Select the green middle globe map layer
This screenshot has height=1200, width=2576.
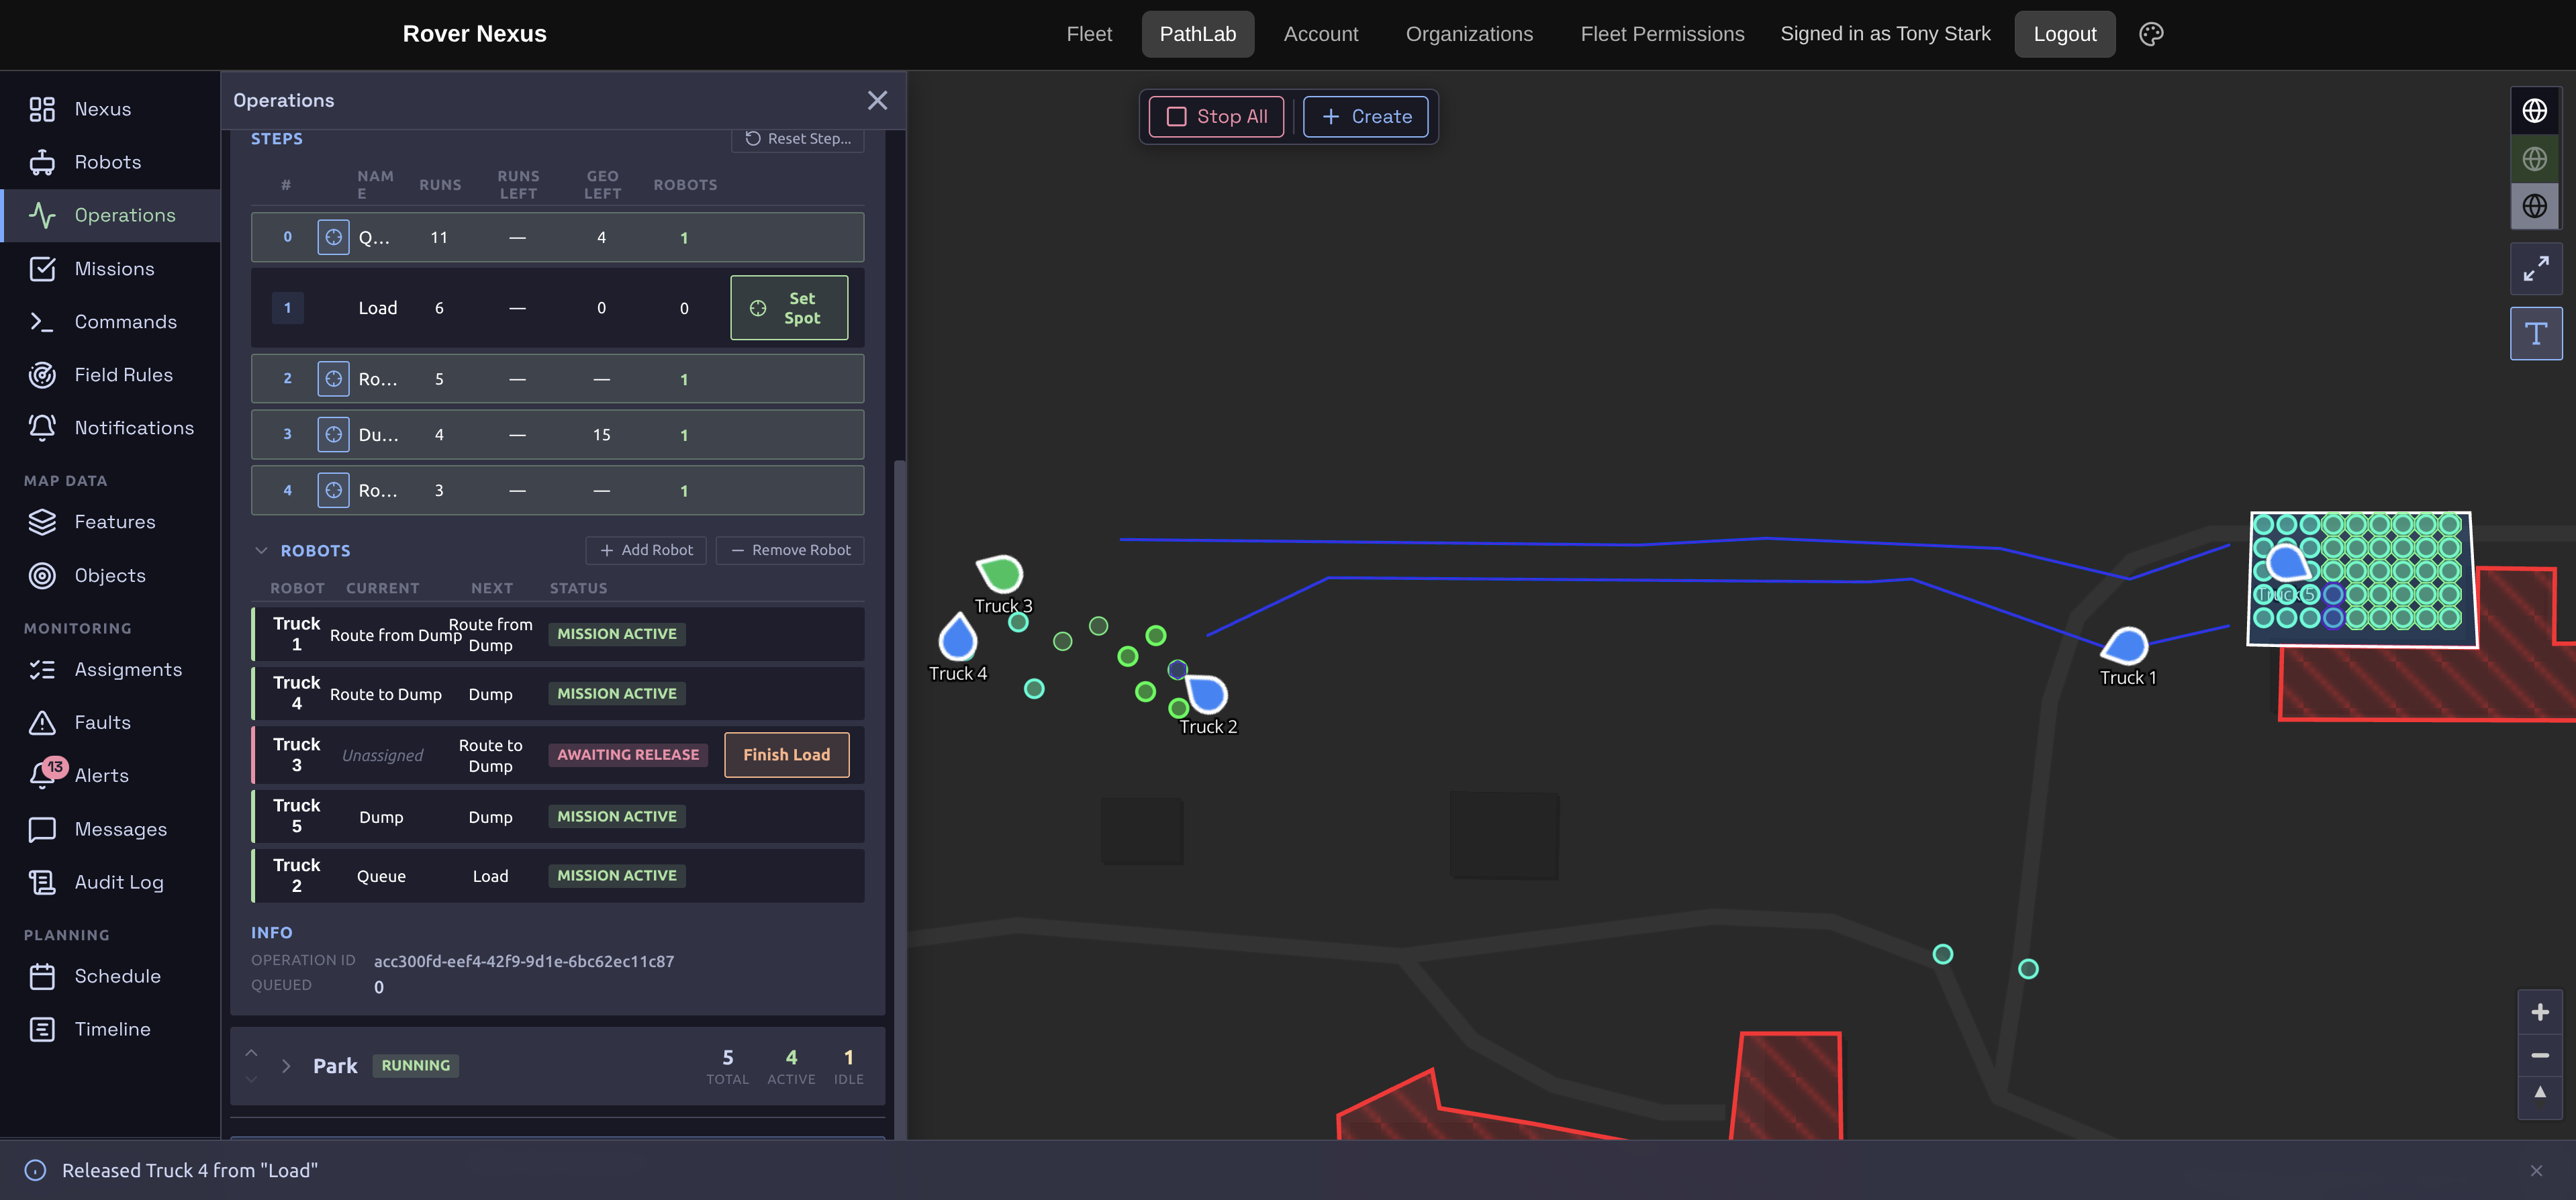(2535, 159)
